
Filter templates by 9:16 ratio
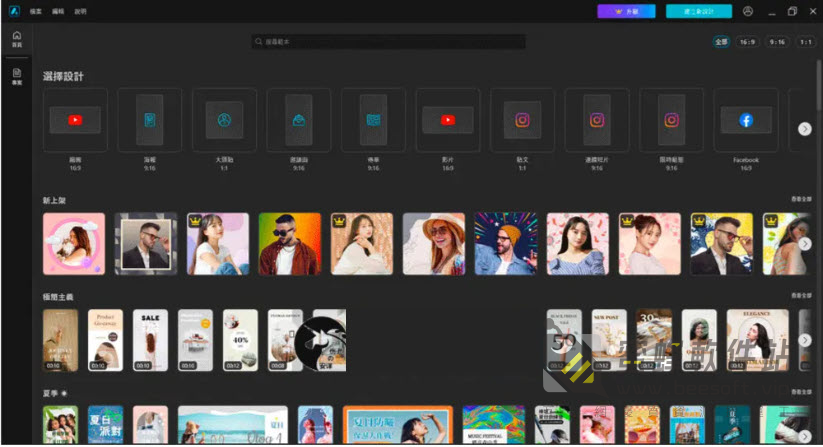click(777, 42)
